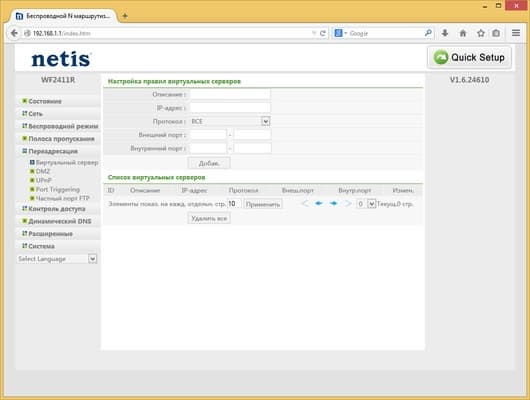The height and width of the screenshot is (400, 530).
Task: Go to browser home icon
Action: [463, 33]
